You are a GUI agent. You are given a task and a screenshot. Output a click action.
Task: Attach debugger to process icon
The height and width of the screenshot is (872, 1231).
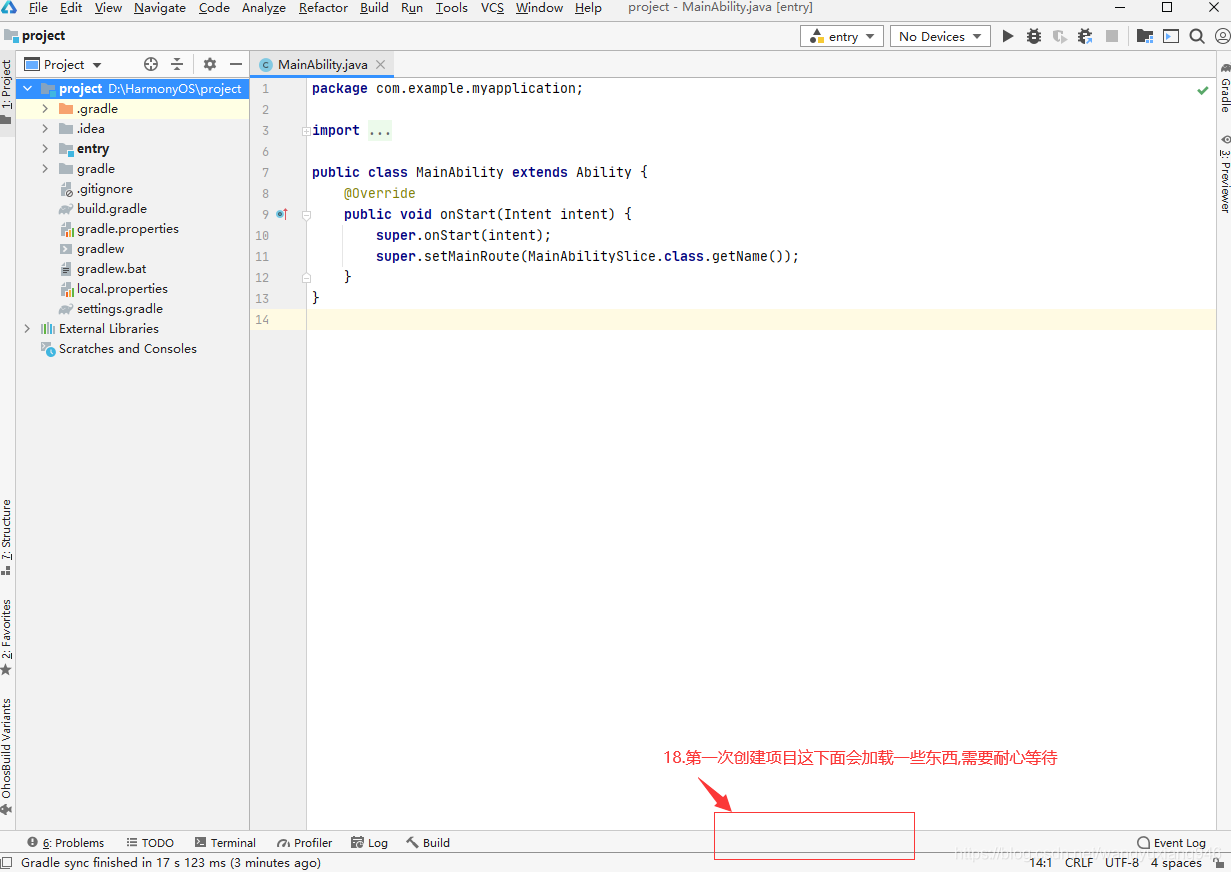pos(1085,36)
